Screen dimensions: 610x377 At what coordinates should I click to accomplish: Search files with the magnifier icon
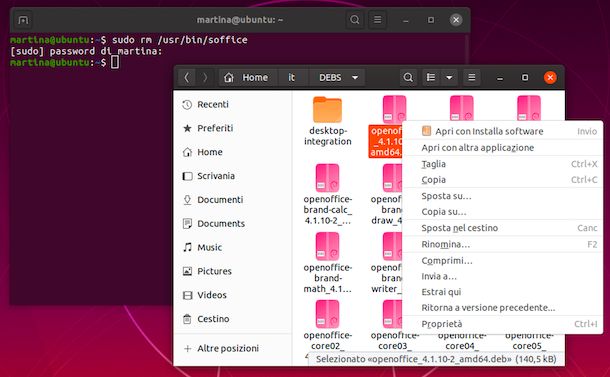pos(408,77)
